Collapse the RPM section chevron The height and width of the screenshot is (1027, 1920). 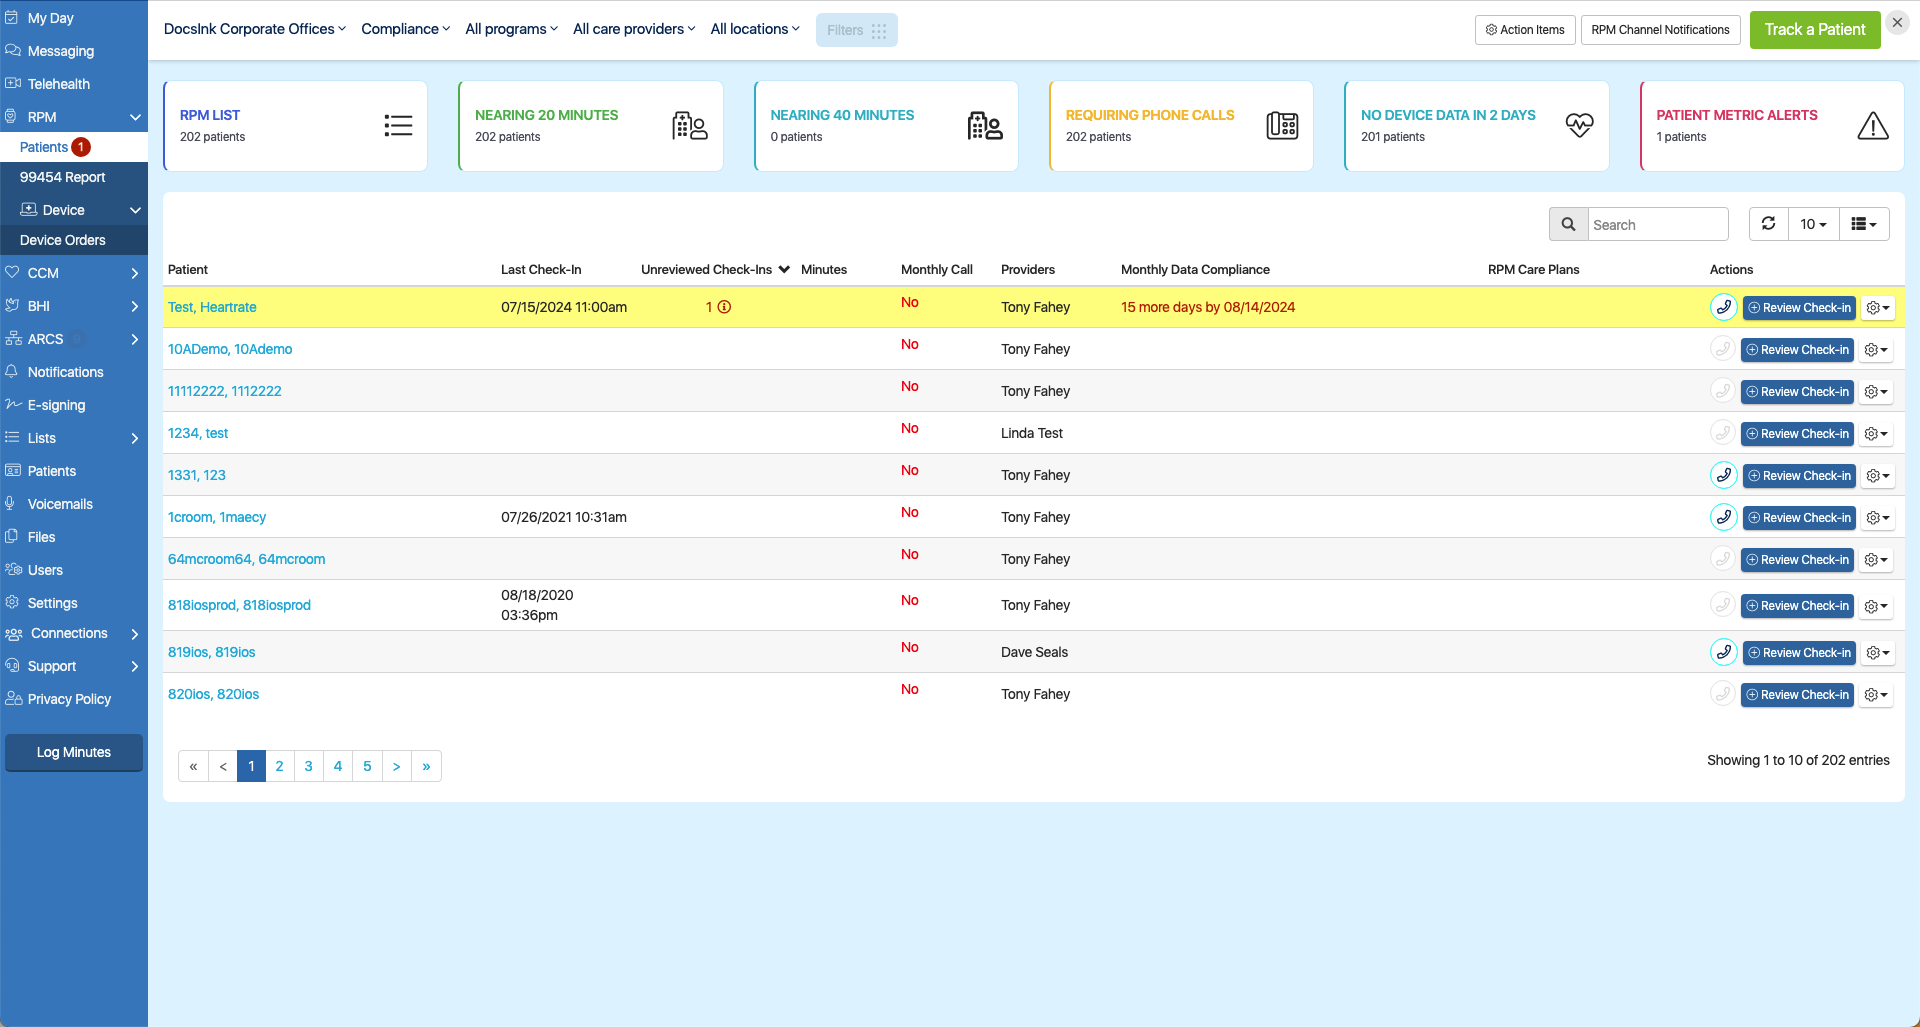[x=135, y=117]
